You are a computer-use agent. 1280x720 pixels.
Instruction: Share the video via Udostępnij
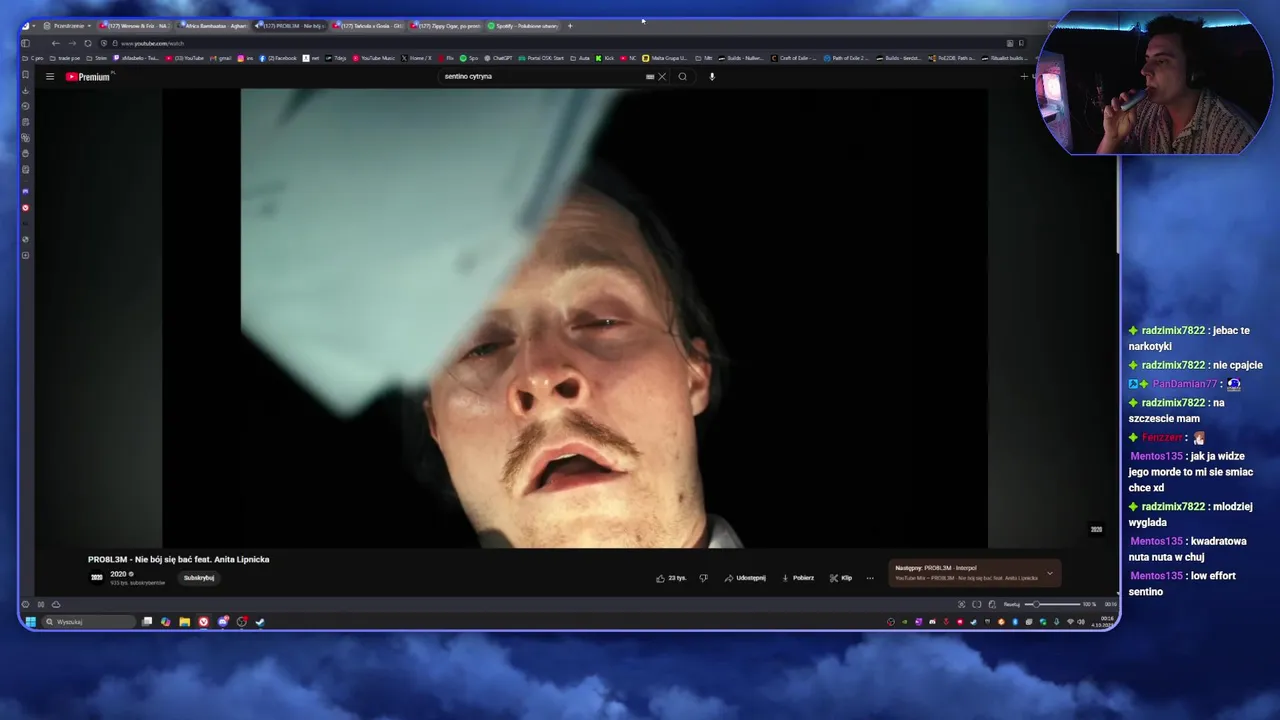pyautogui.click(x=745, y=578)
